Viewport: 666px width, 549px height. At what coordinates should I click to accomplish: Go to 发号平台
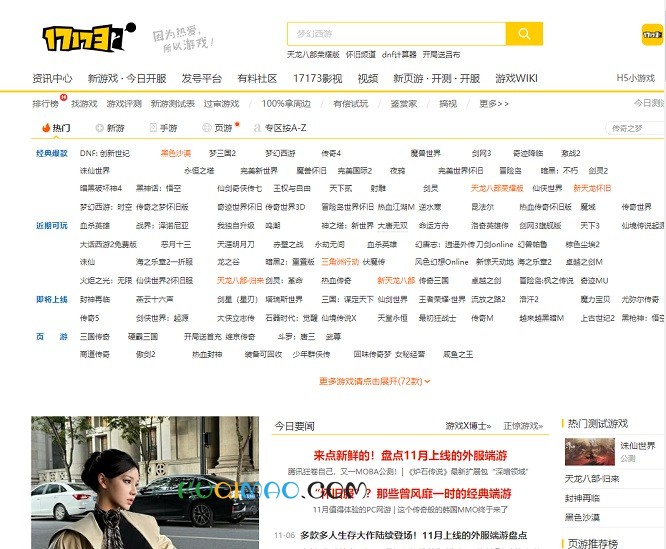(201, 79)
